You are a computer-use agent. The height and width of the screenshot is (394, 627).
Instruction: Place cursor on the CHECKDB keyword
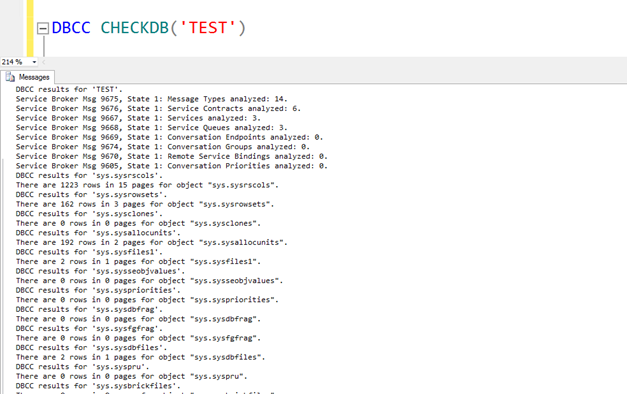[x=135, y=28]
